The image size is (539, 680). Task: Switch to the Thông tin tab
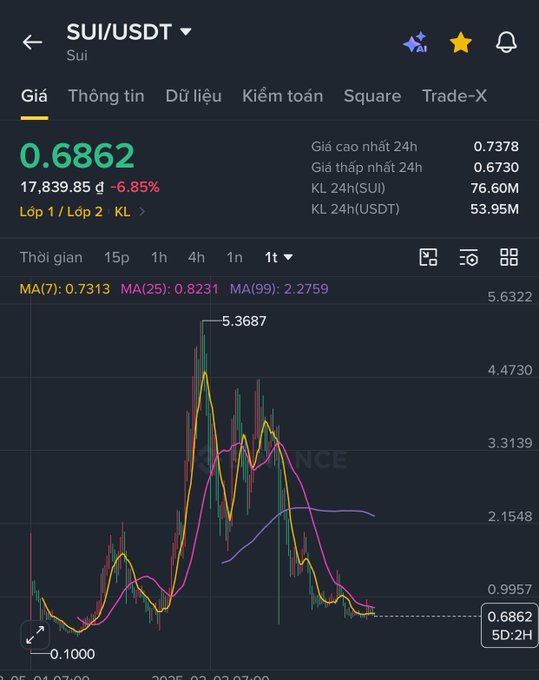tap(106, 96)
